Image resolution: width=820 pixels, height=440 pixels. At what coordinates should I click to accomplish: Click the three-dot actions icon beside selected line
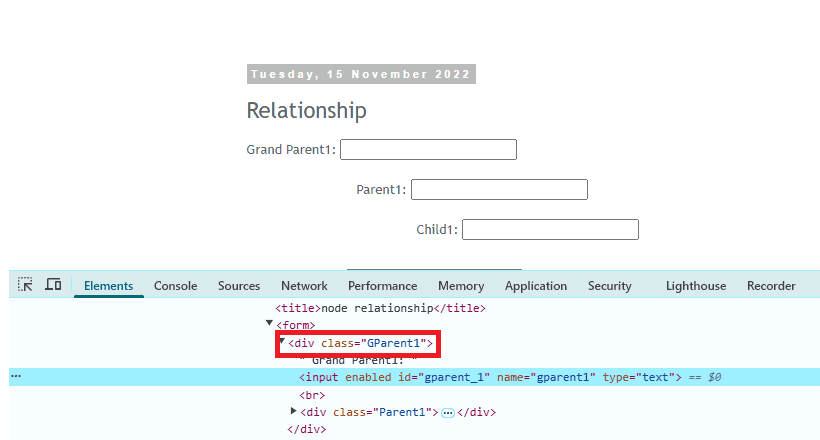pyautogui.click(x=15, y=377)
